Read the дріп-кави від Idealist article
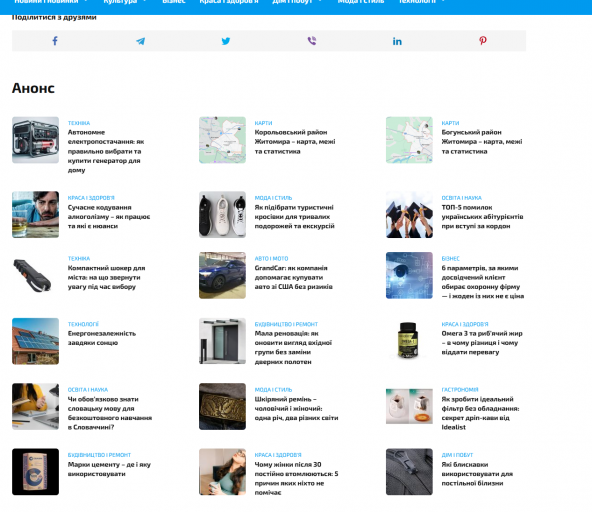Image resolution: width=592 pixels, height=512 pixels. point(480,413)
